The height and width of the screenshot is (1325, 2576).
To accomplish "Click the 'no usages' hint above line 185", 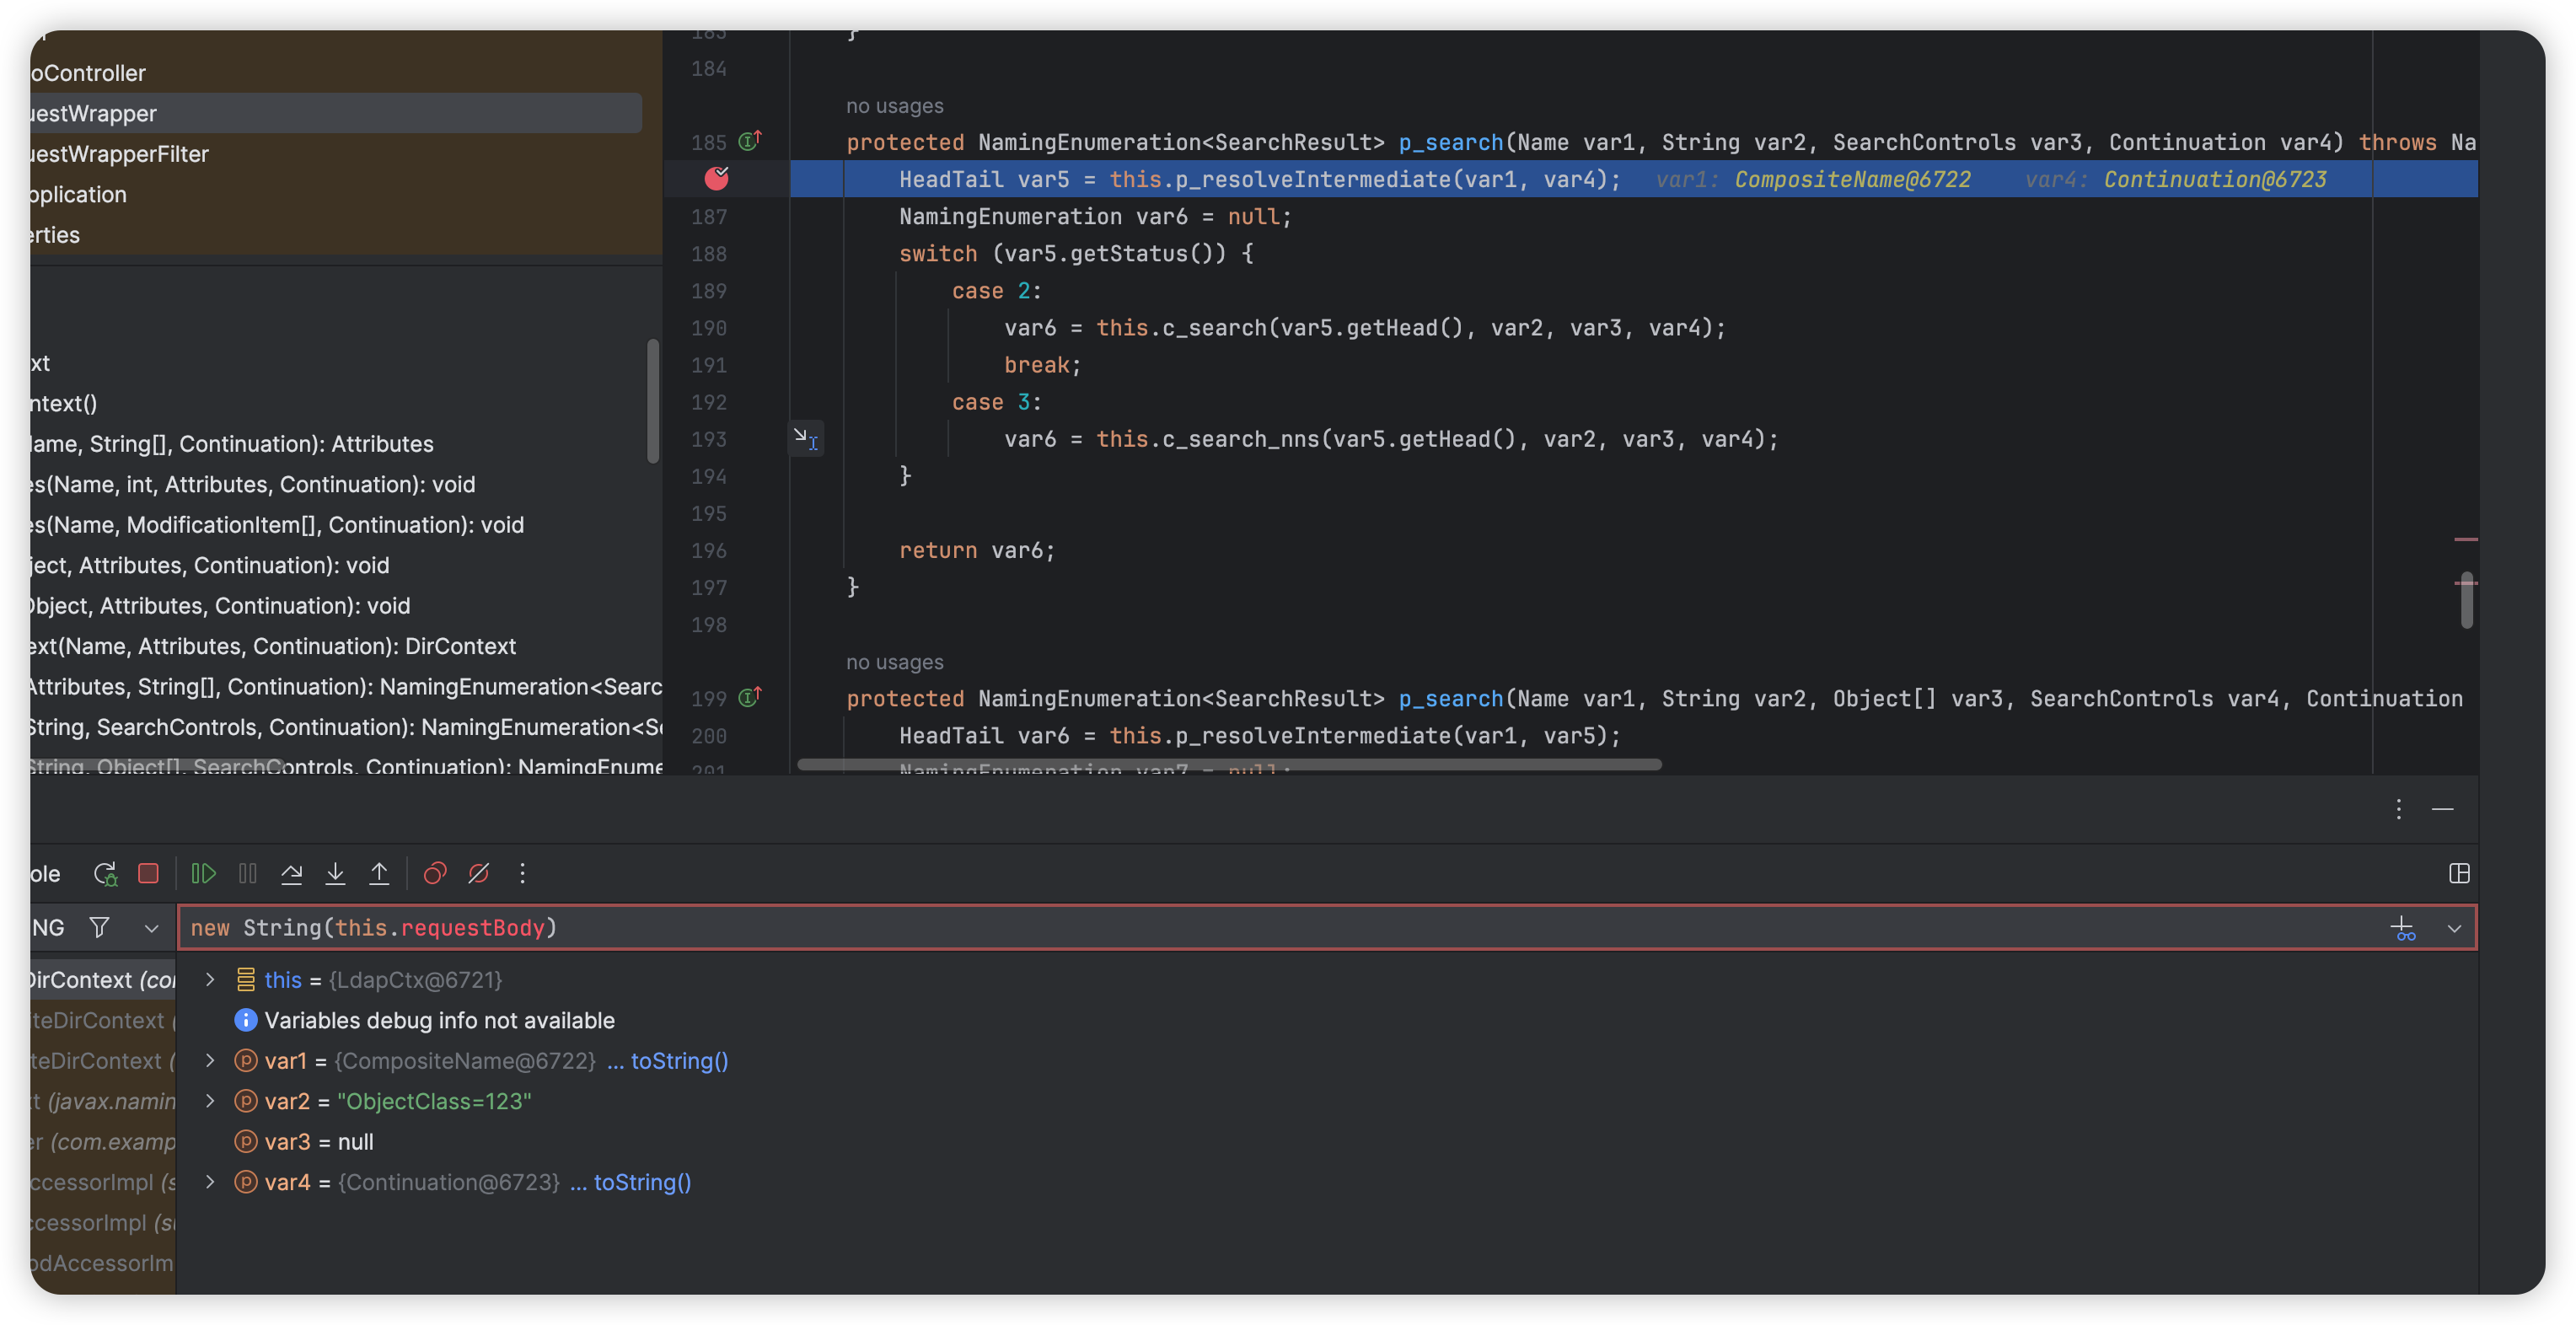I will coord(894,106).
